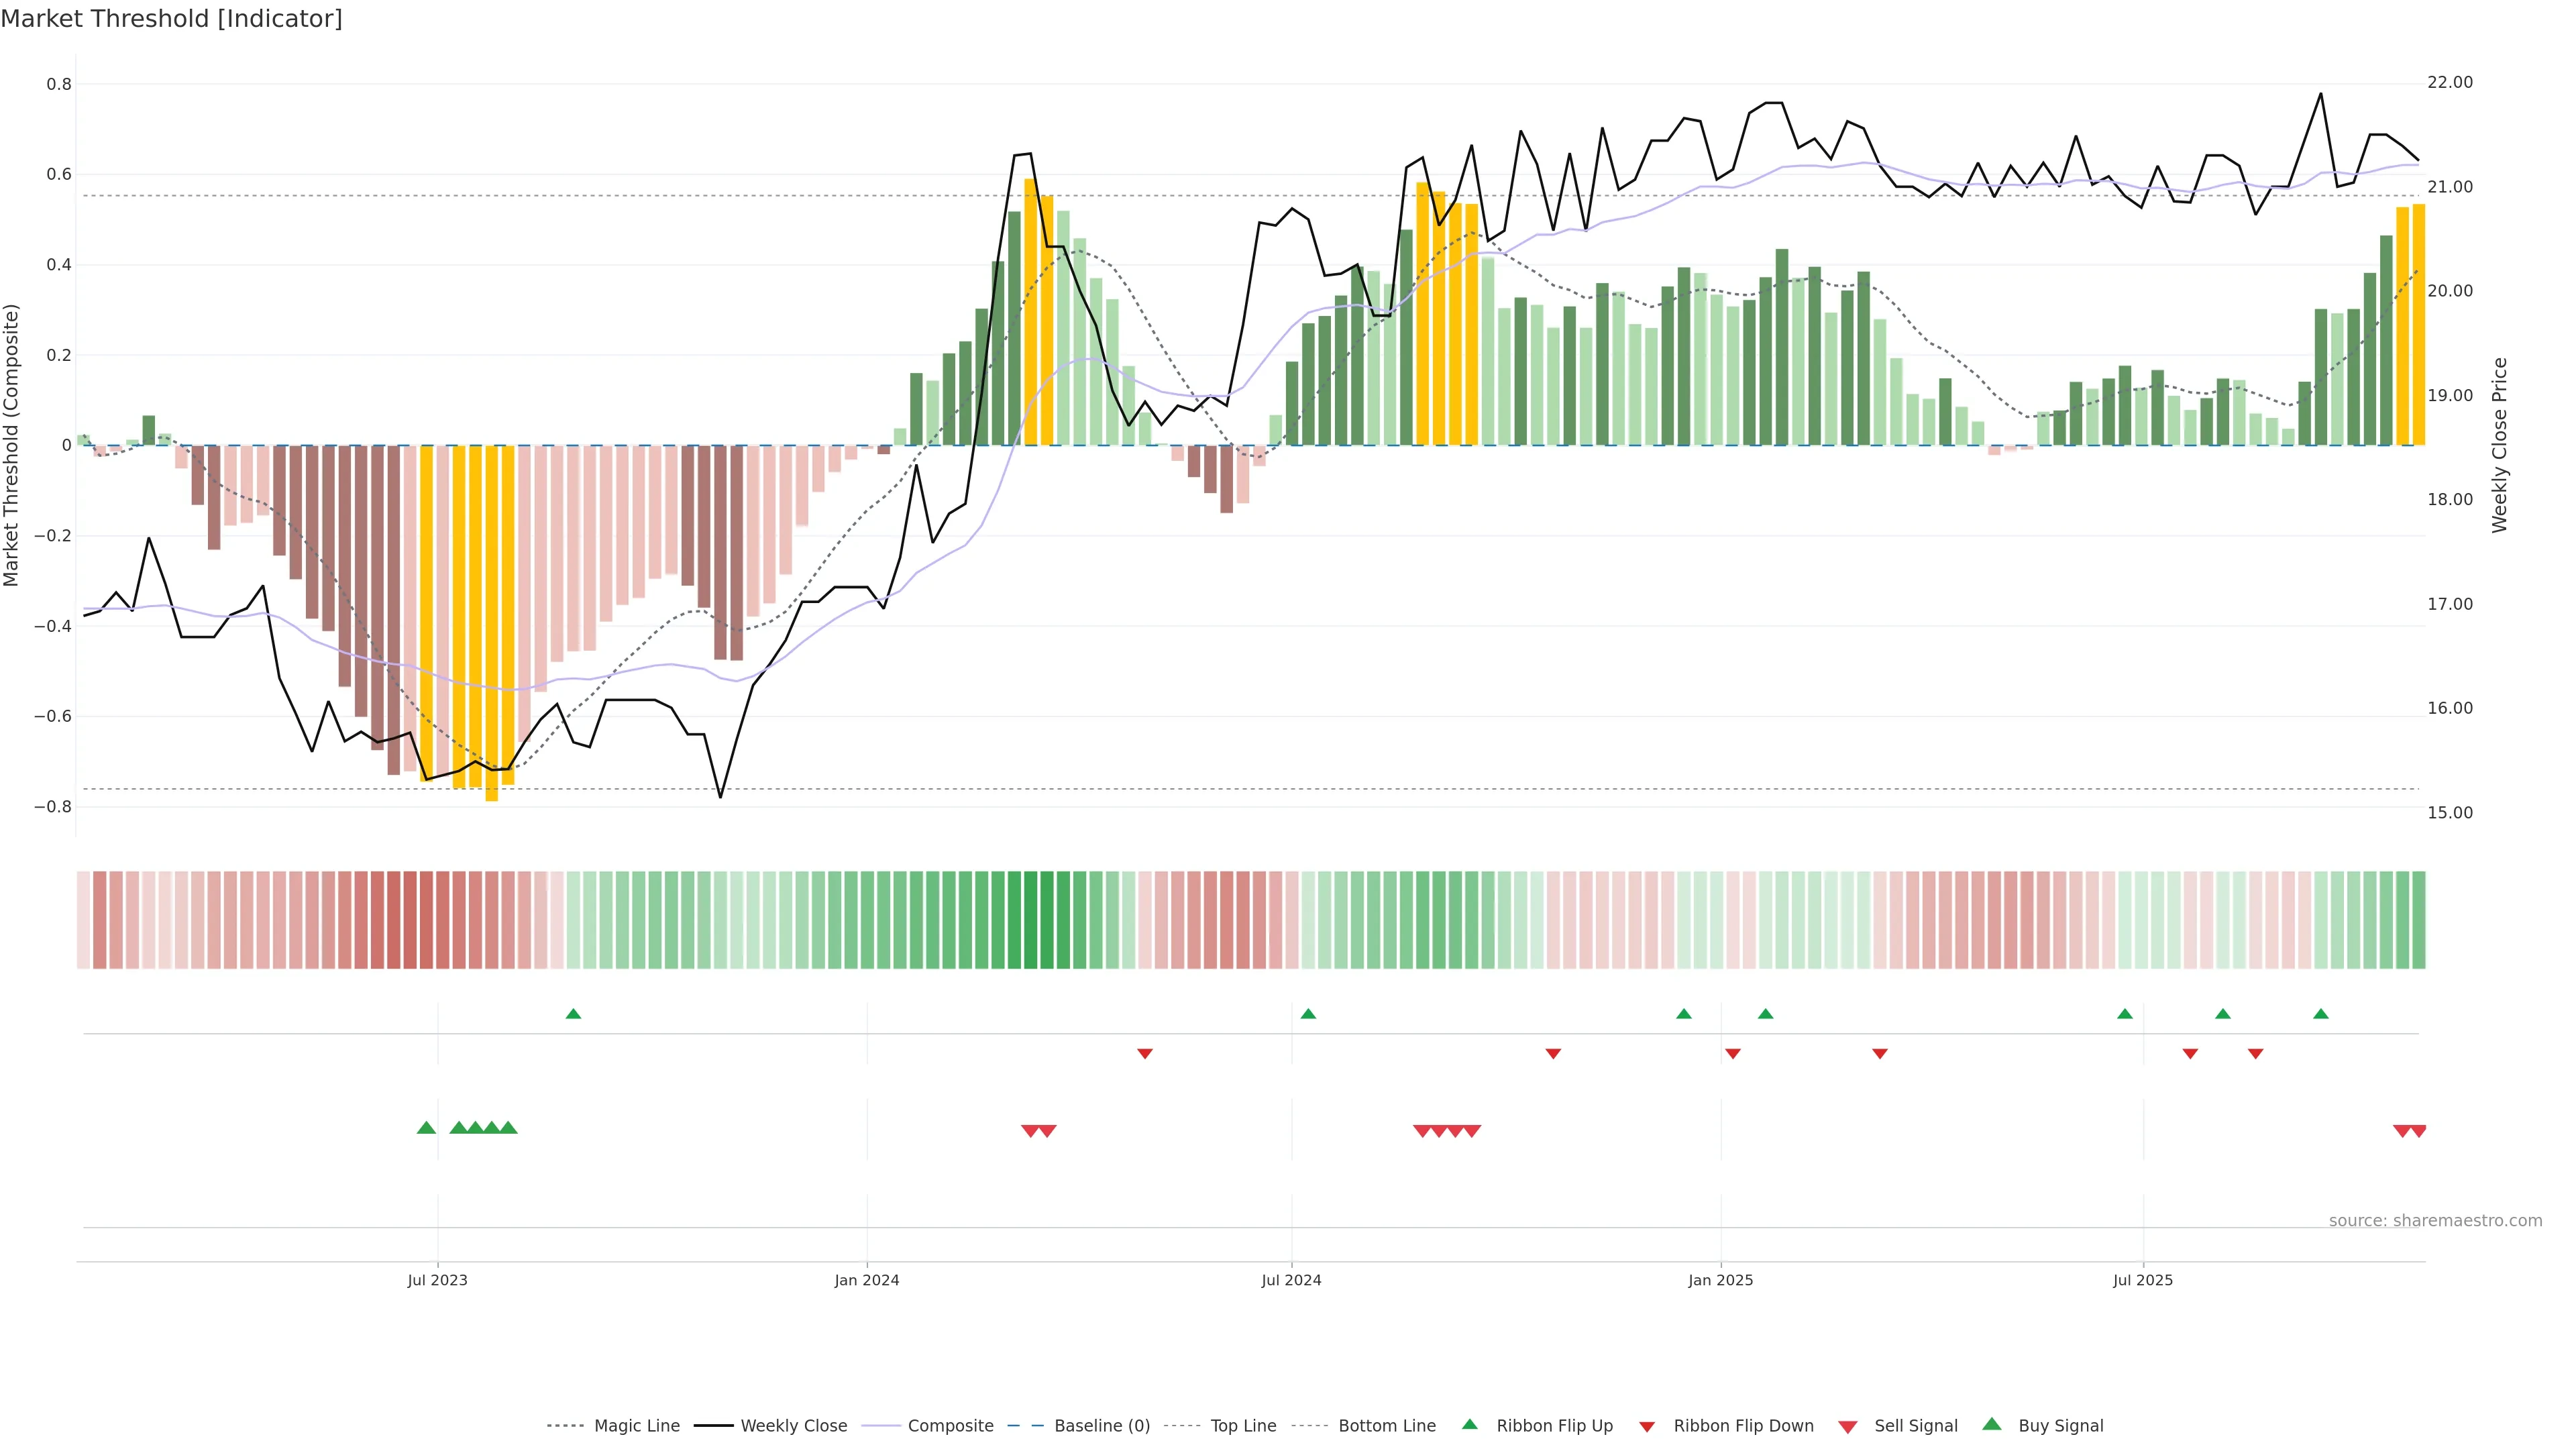Toggle the Ribbon Flip Down legend icon
This screenshot has width=2576, height=1449.
pos(1647,1427)
